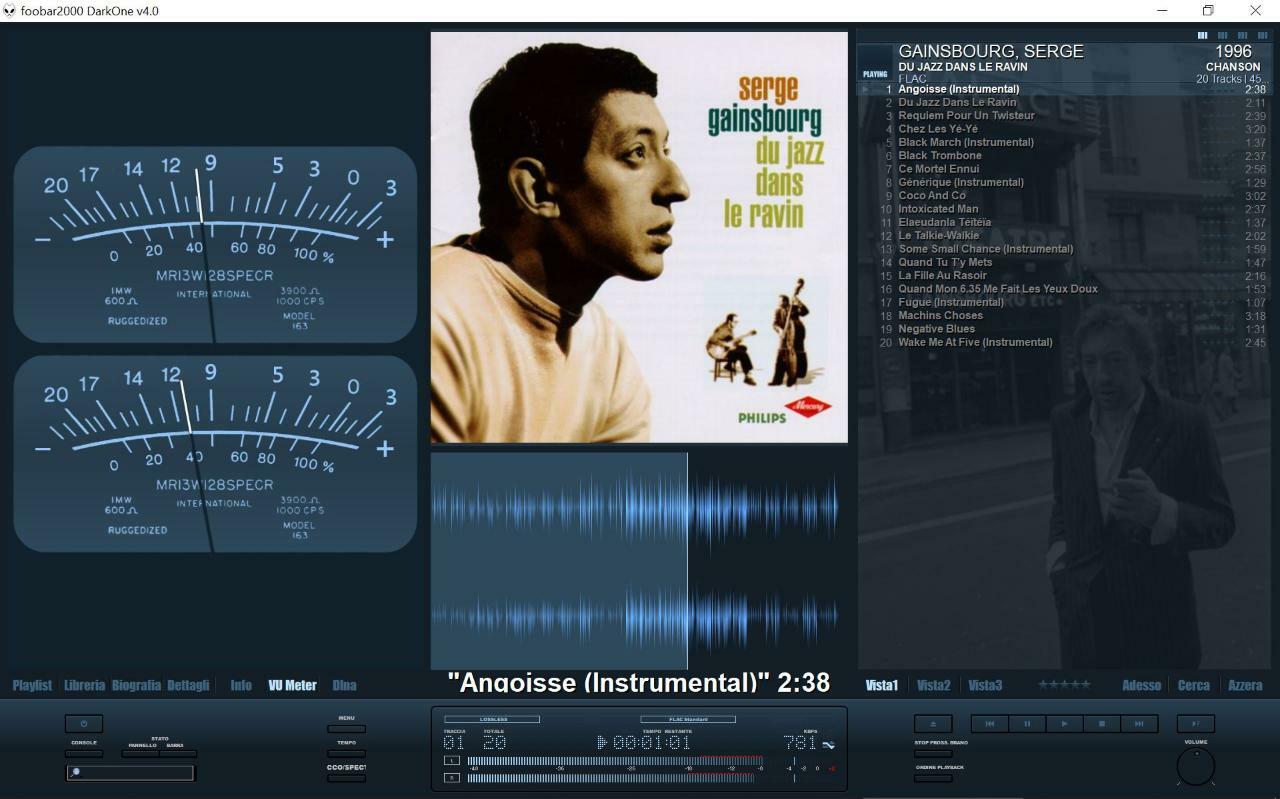Stop playback with the stop button
Image resolution: width=1280 pixels, height=799 pixels.
point(1102,723)
